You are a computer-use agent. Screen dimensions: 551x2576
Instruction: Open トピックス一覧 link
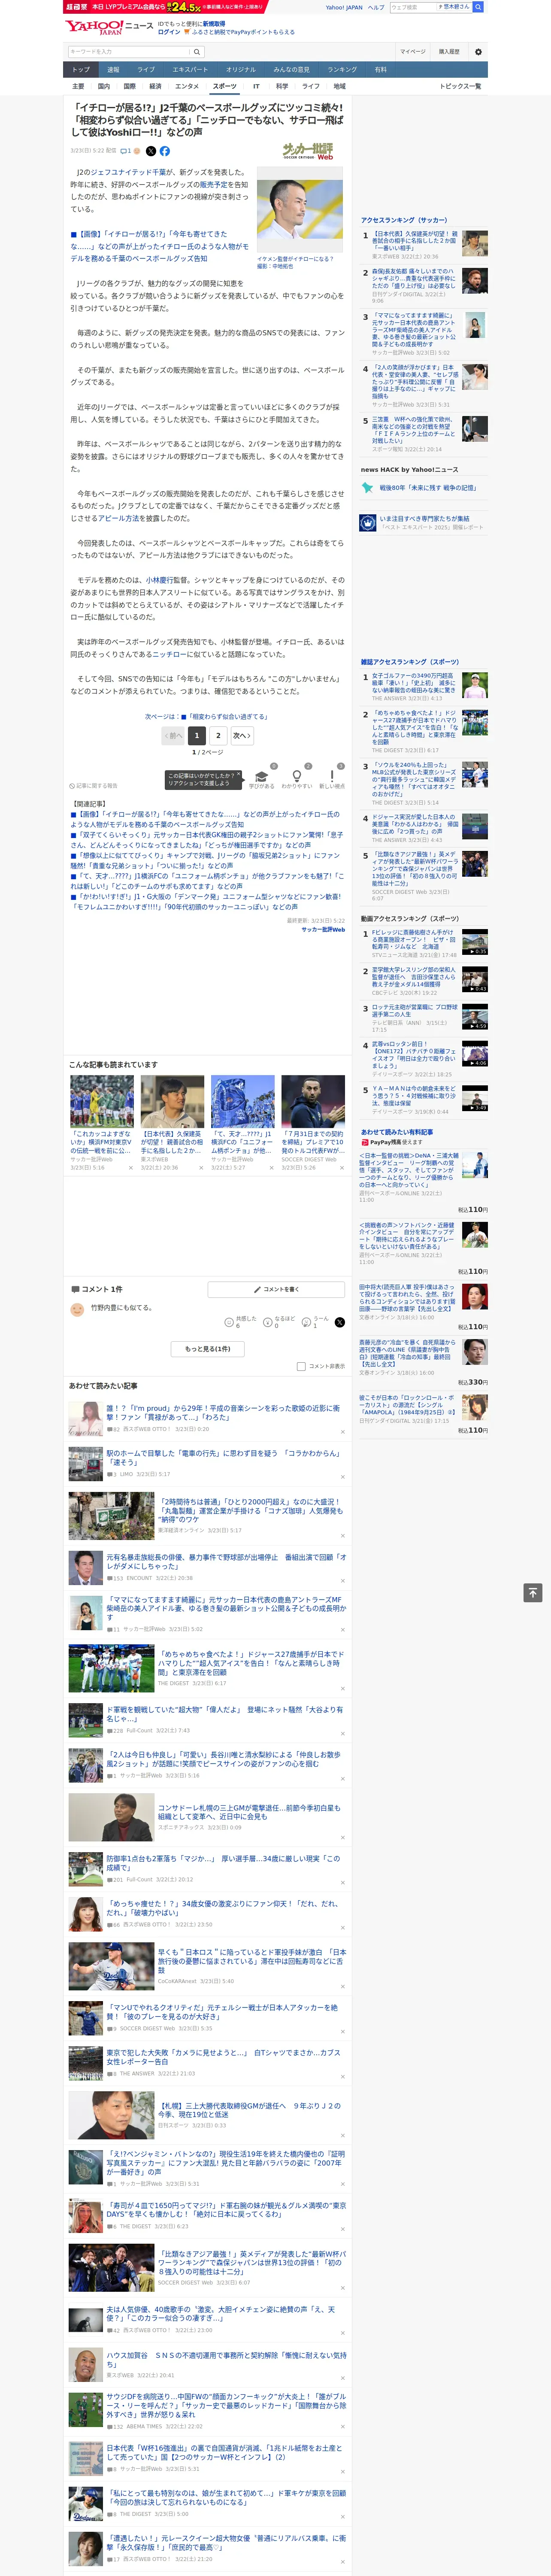tap(460, 86)
